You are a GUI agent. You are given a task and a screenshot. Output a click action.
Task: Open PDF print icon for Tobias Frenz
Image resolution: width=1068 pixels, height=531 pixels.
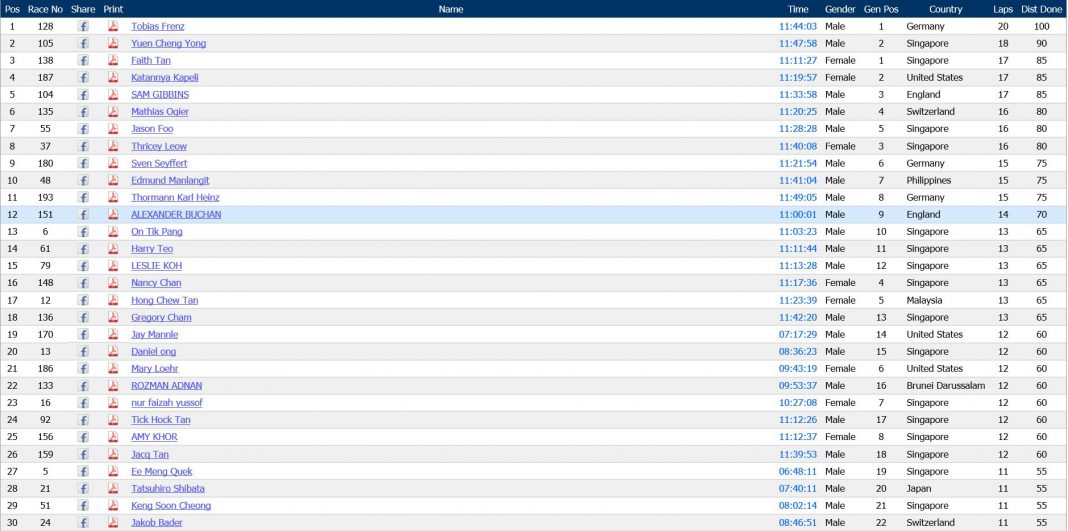pos(113,26)
